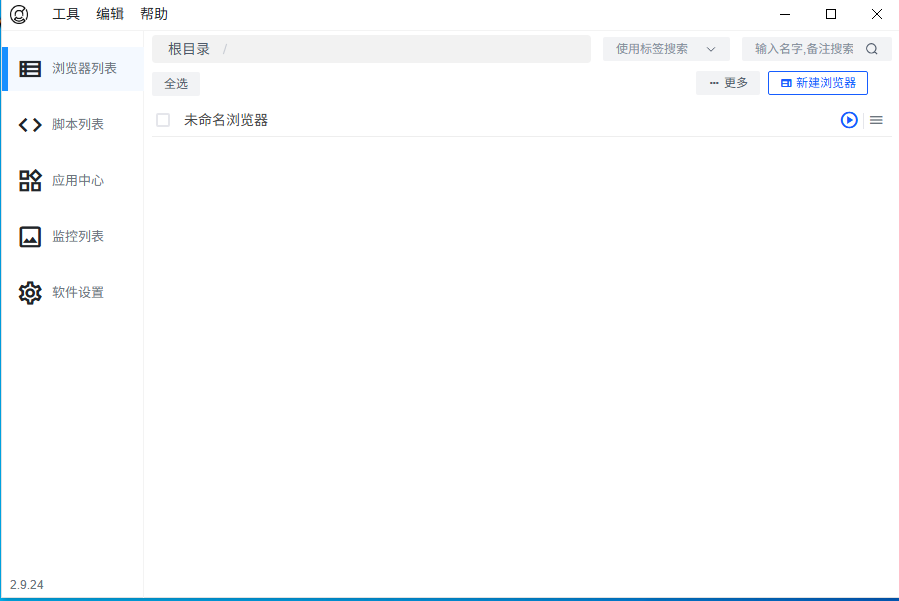Expand the 更多 options menu
This screenshot has height=601, width=899.
(727, 83)
